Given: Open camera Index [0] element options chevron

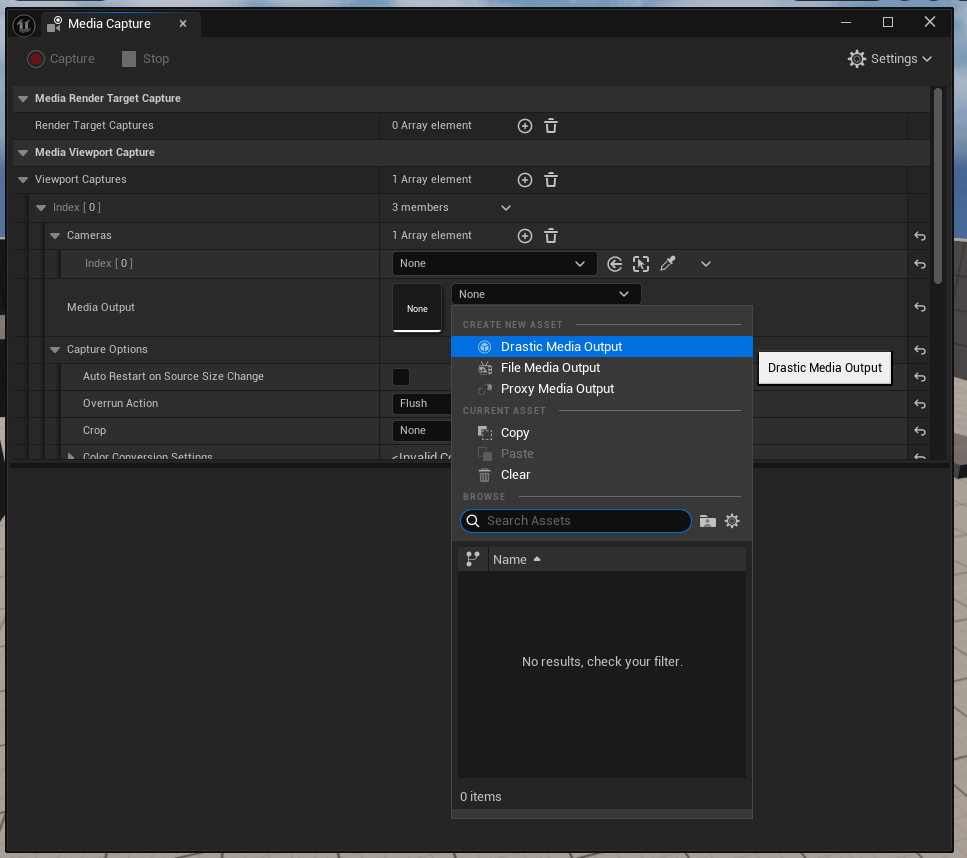Looking at the screenshot, I should tap(706, 264).
